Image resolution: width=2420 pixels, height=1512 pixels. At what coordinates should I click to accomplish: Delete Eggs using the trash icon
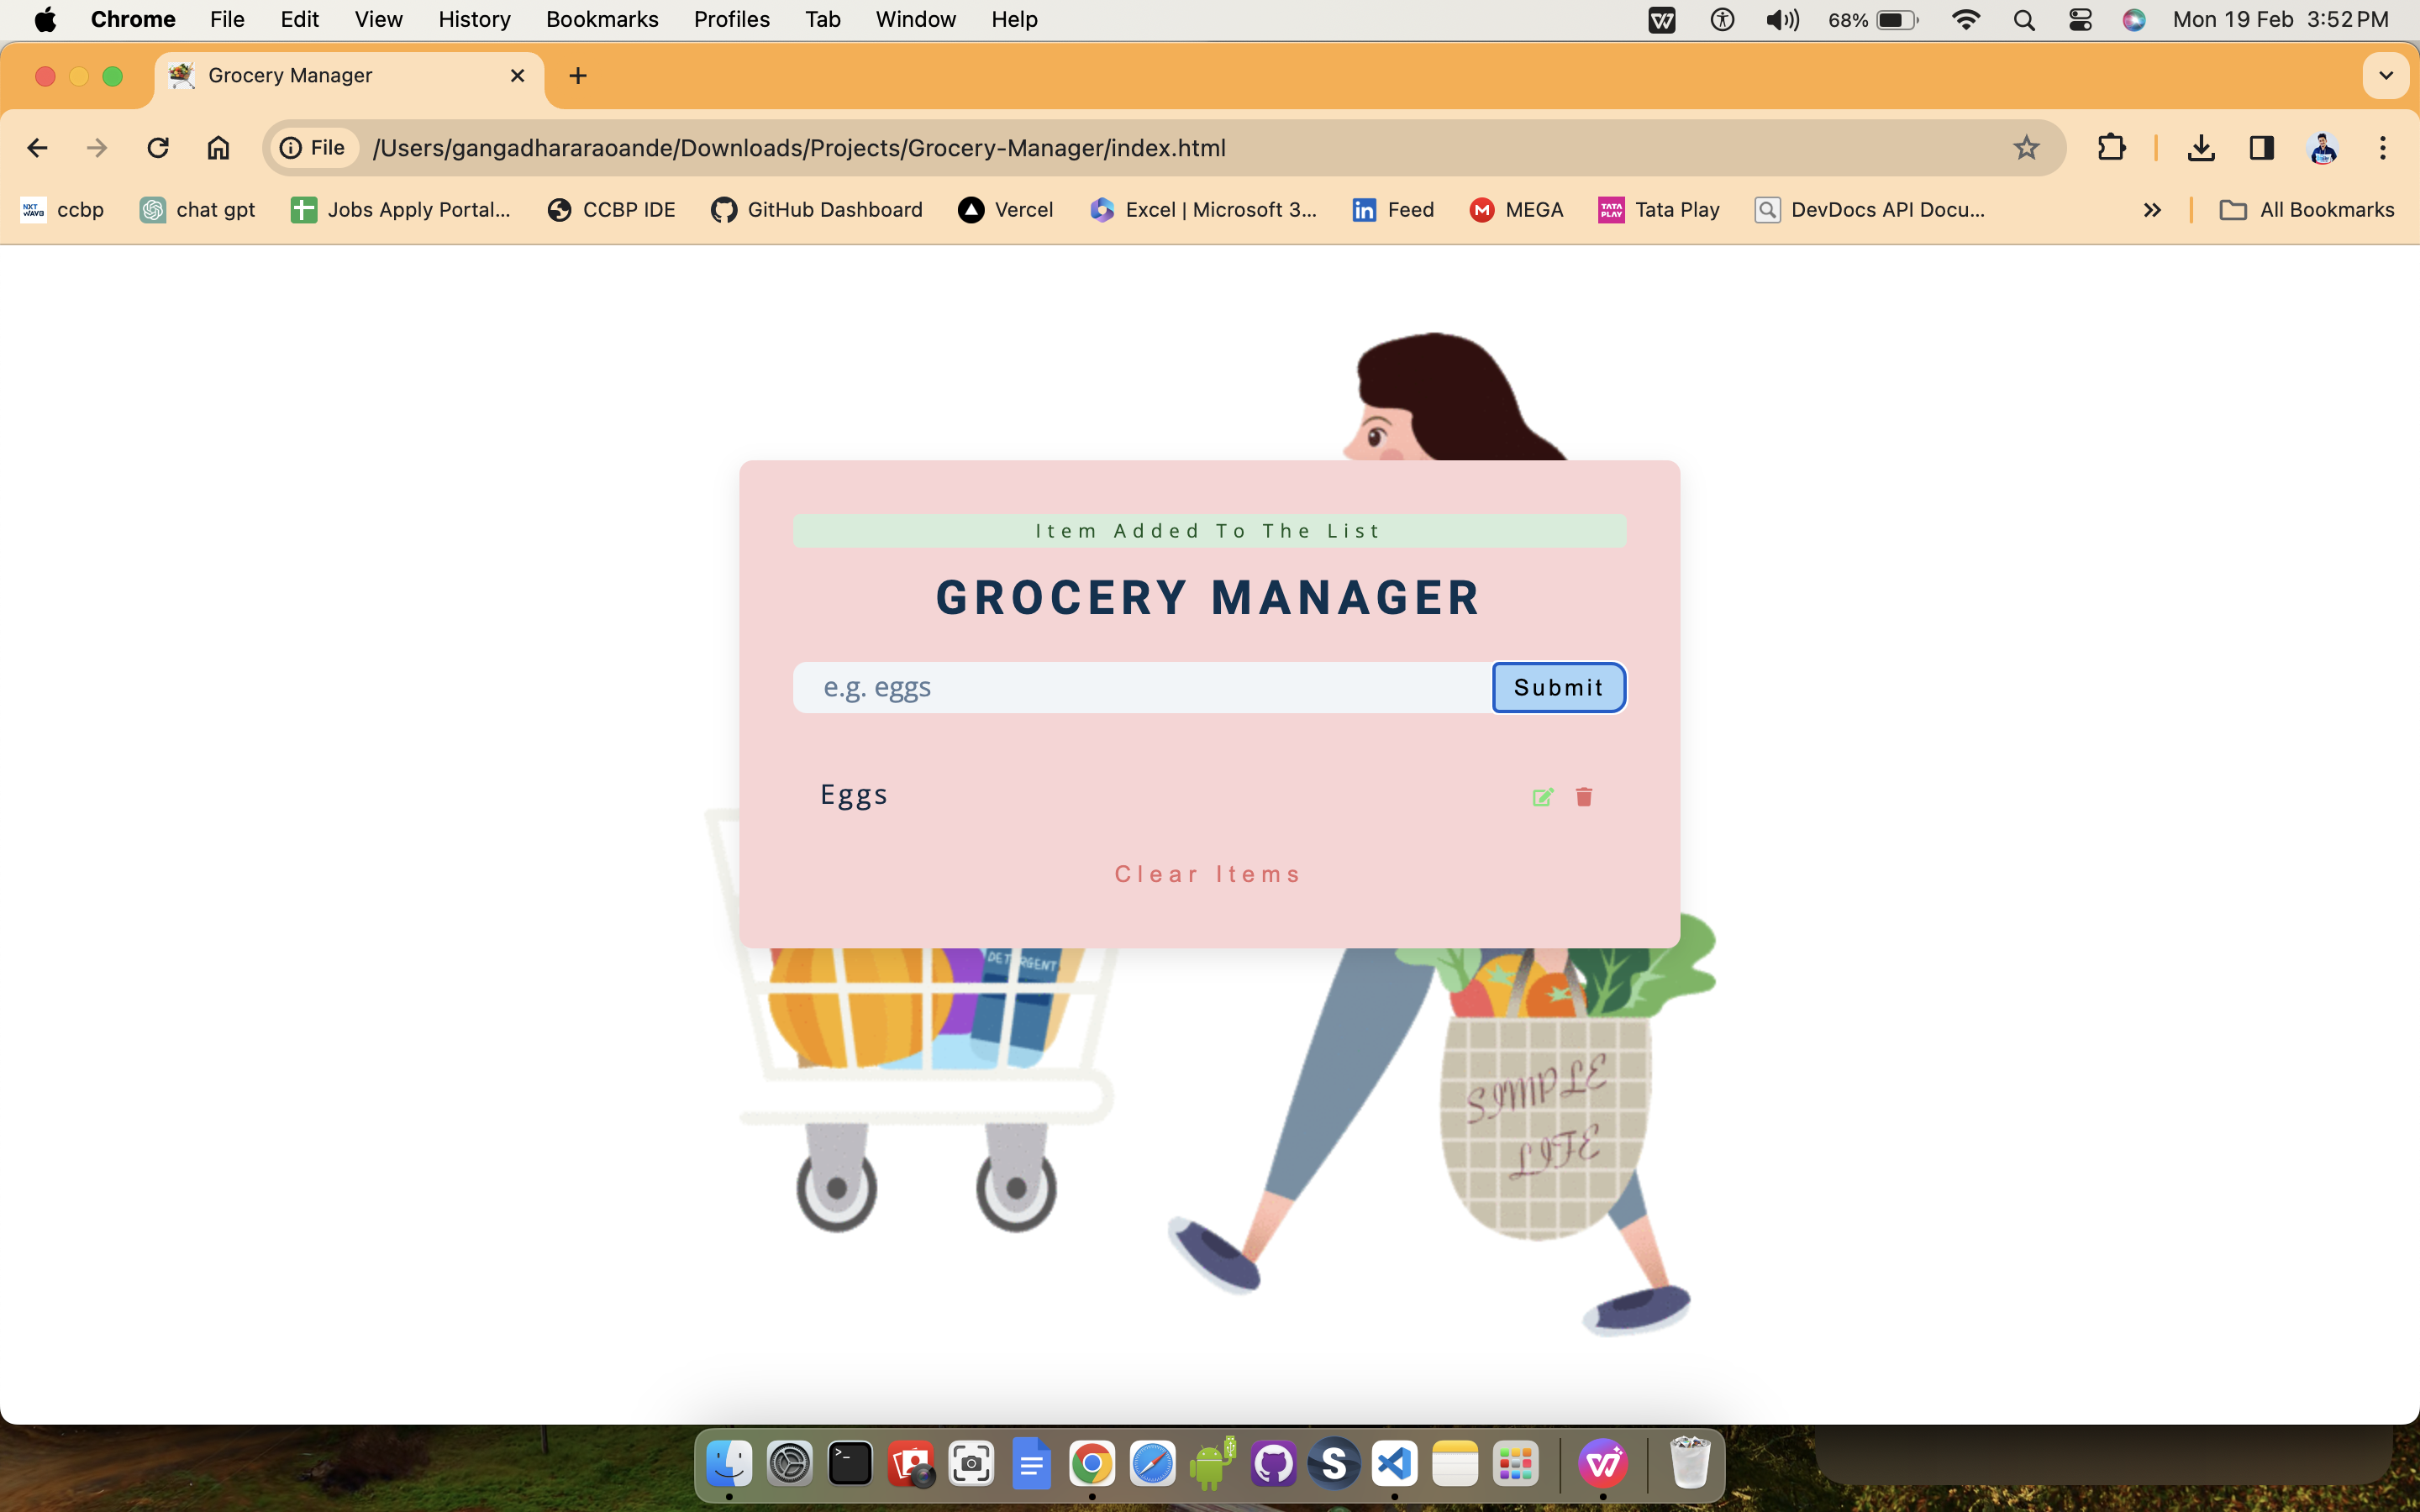pos(1584,797)
